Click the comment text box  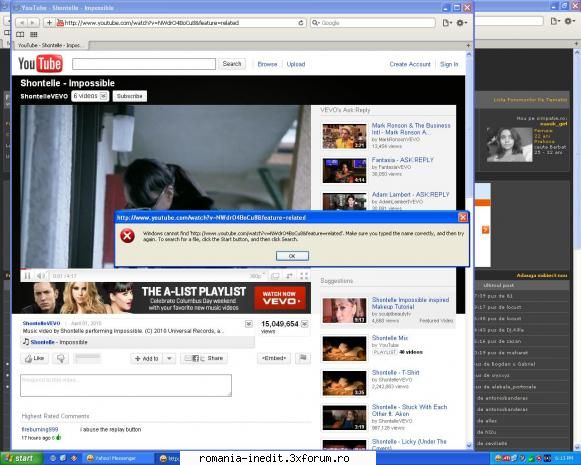[126, 385]
